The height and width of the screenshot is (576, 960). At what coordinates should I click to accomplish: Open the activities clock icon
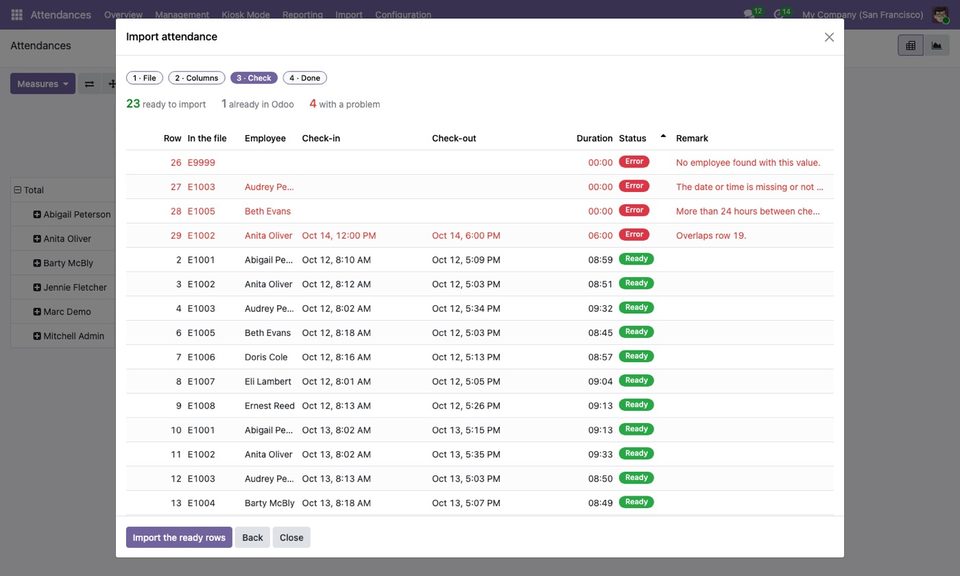coord(779,14)
